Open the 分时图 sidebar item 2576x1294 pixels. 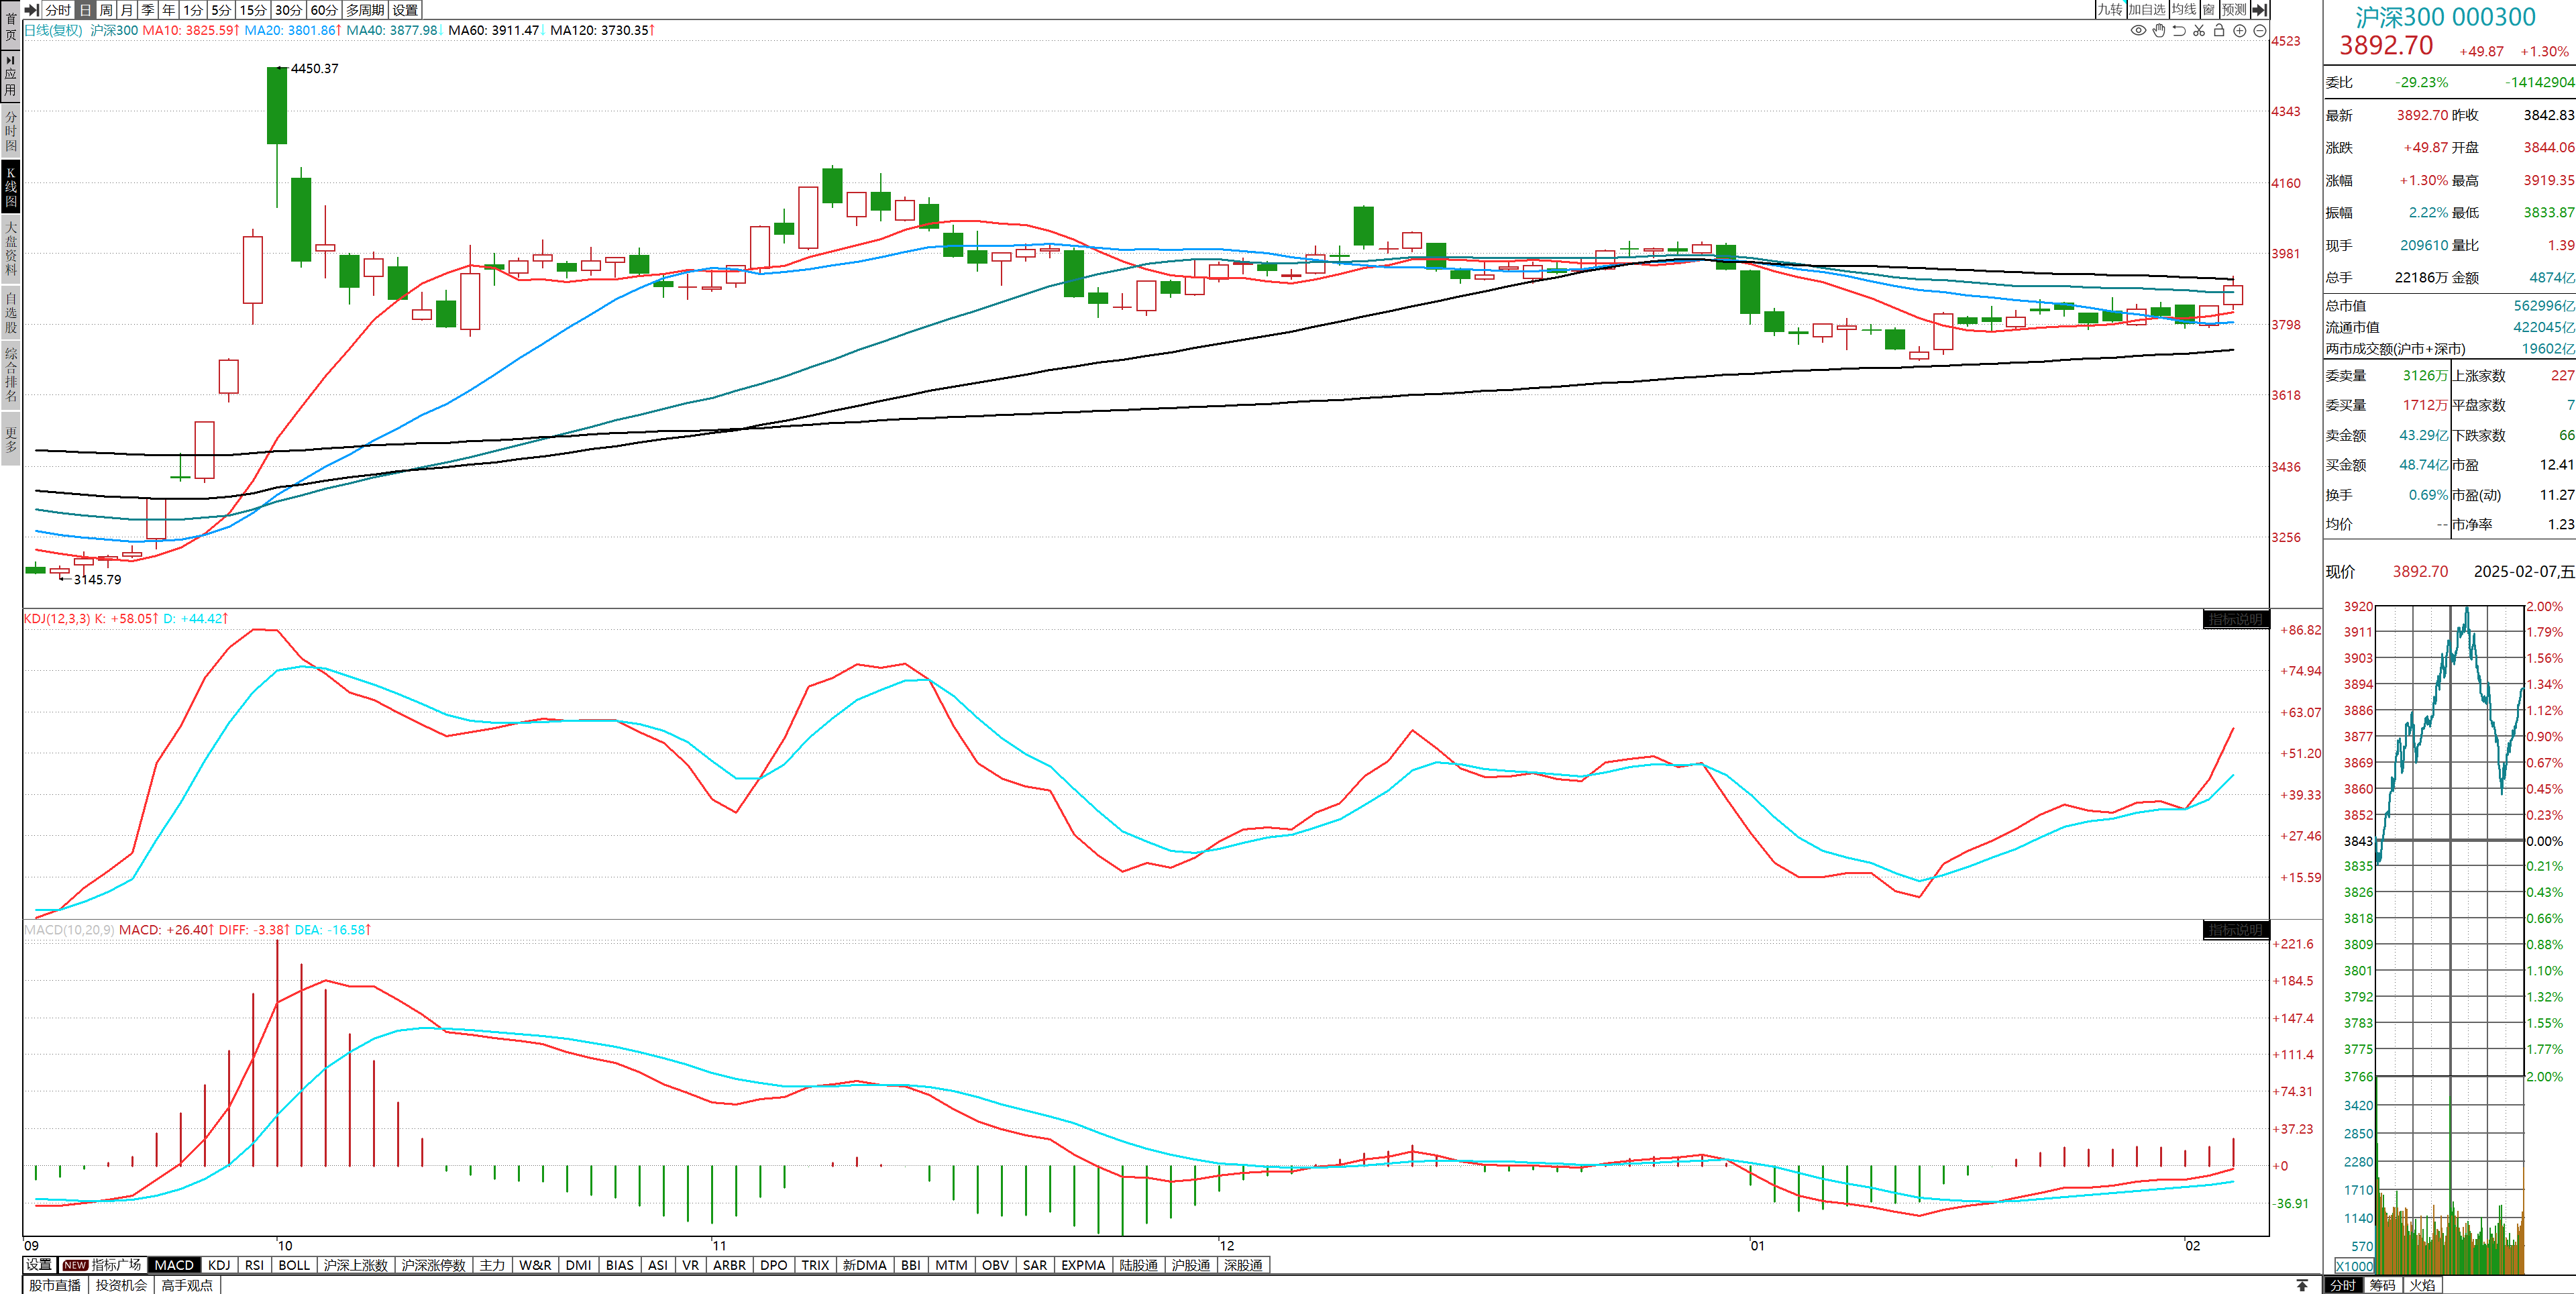pyautogui.click(x=10, y=131)
